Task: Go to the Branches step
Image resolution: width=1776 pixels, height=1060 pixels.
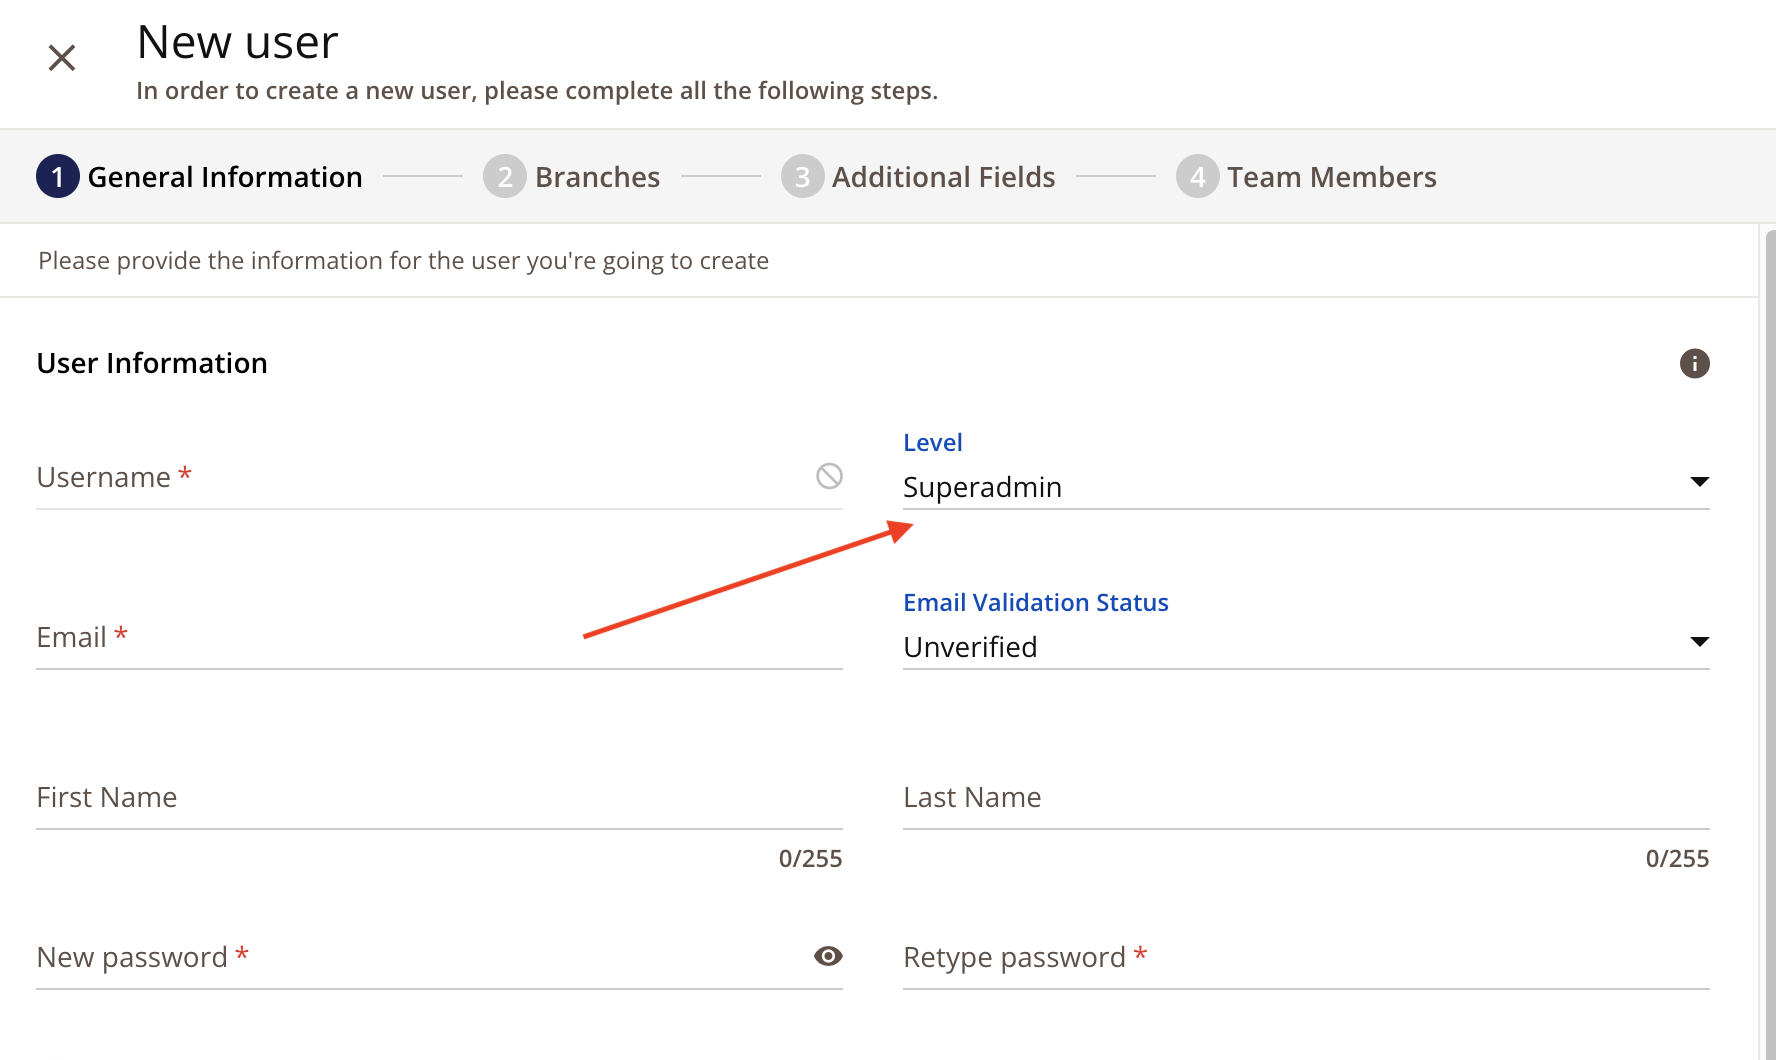Action: point(597,176)
